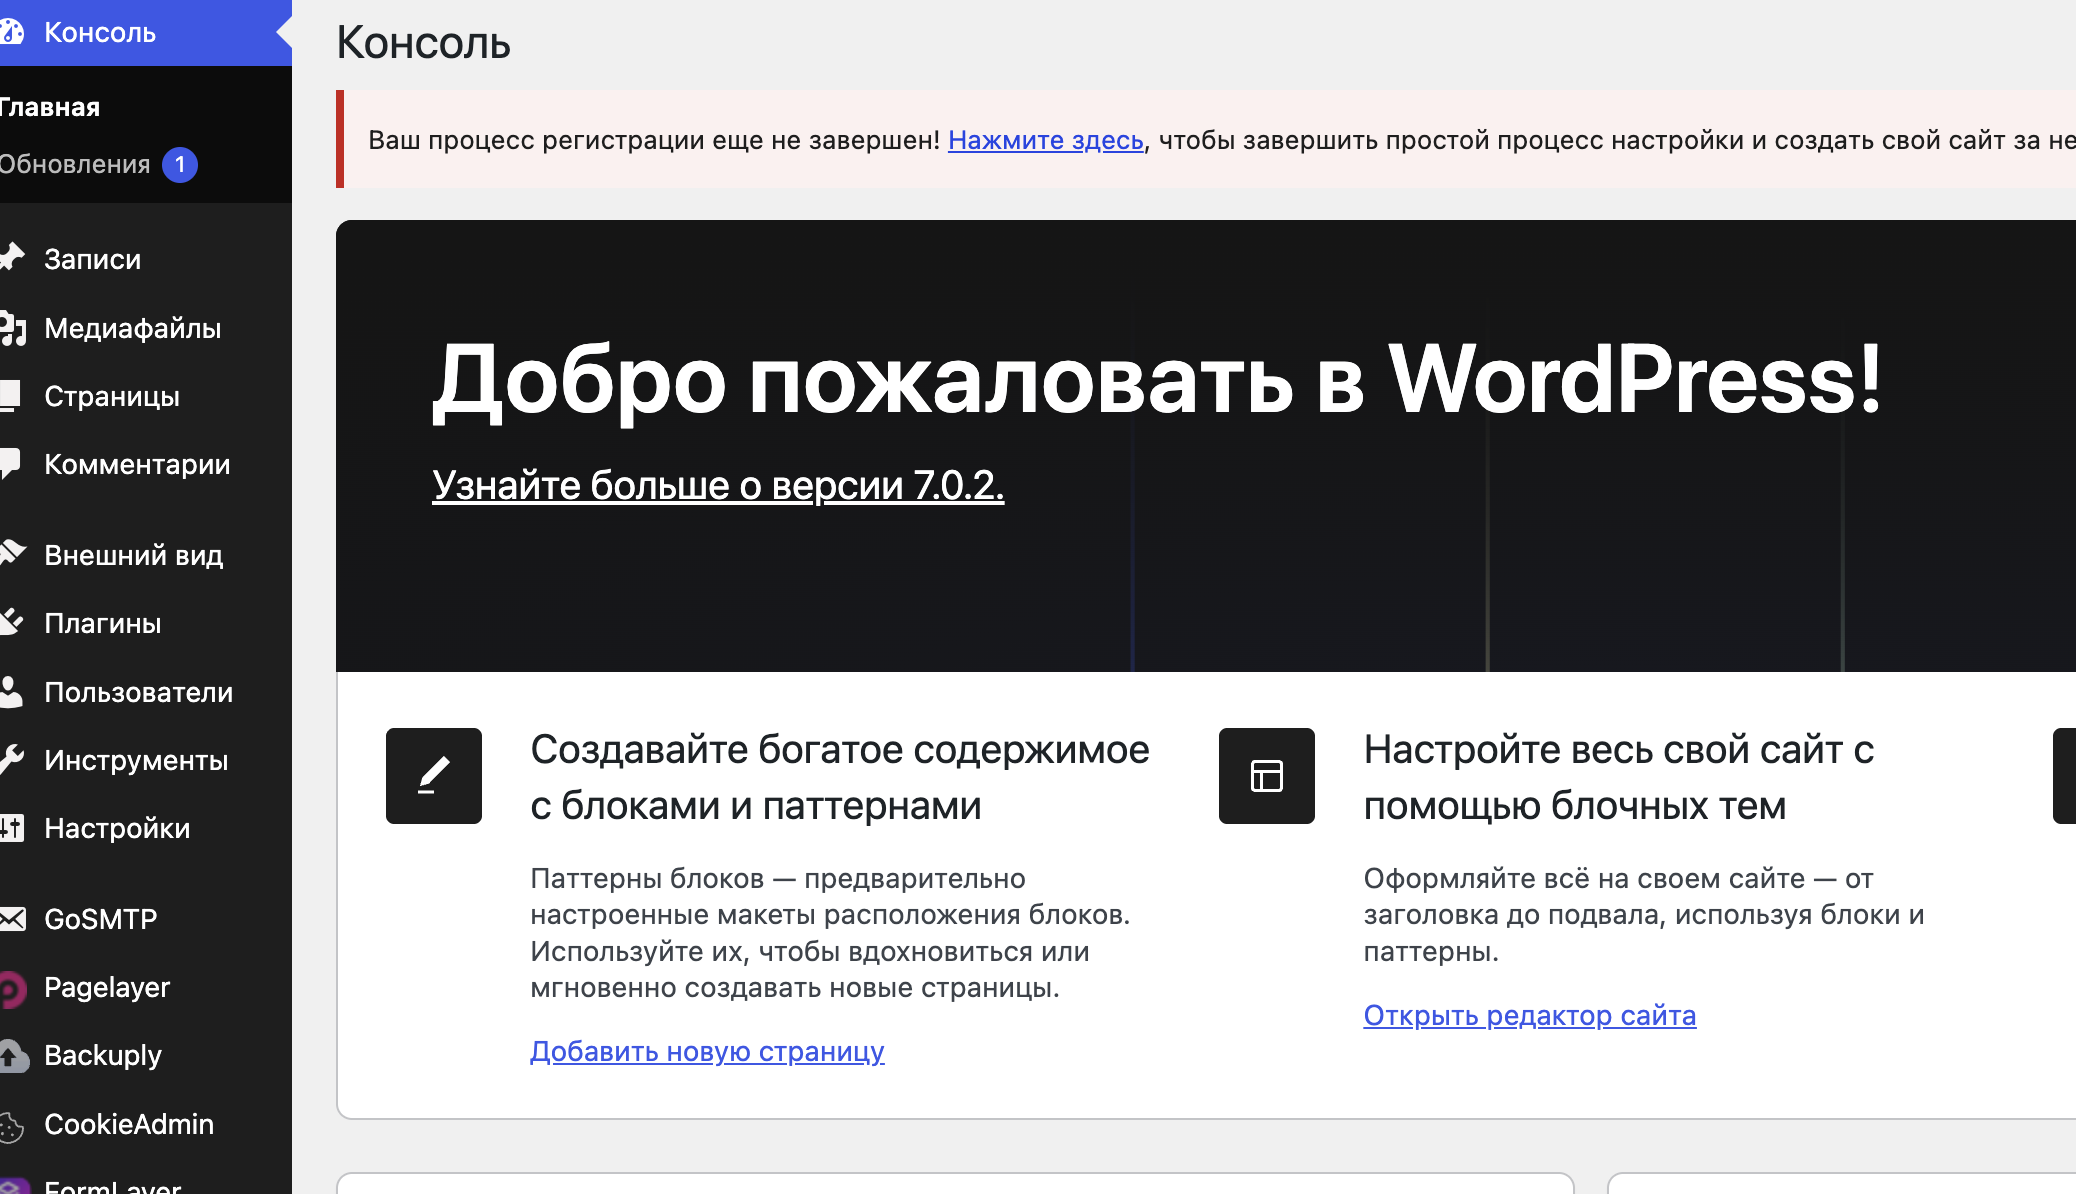Click the updates count badge showing 1
This screenshot has width=2076, height=1194.
(180, 164)
